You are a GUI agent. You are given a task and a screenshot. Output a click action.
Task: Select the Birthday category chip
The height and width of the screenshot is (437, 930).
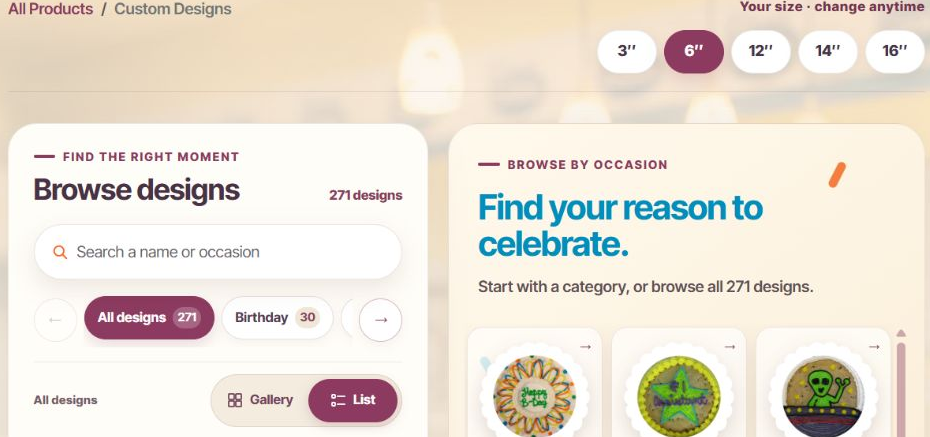tap(278, 318)
